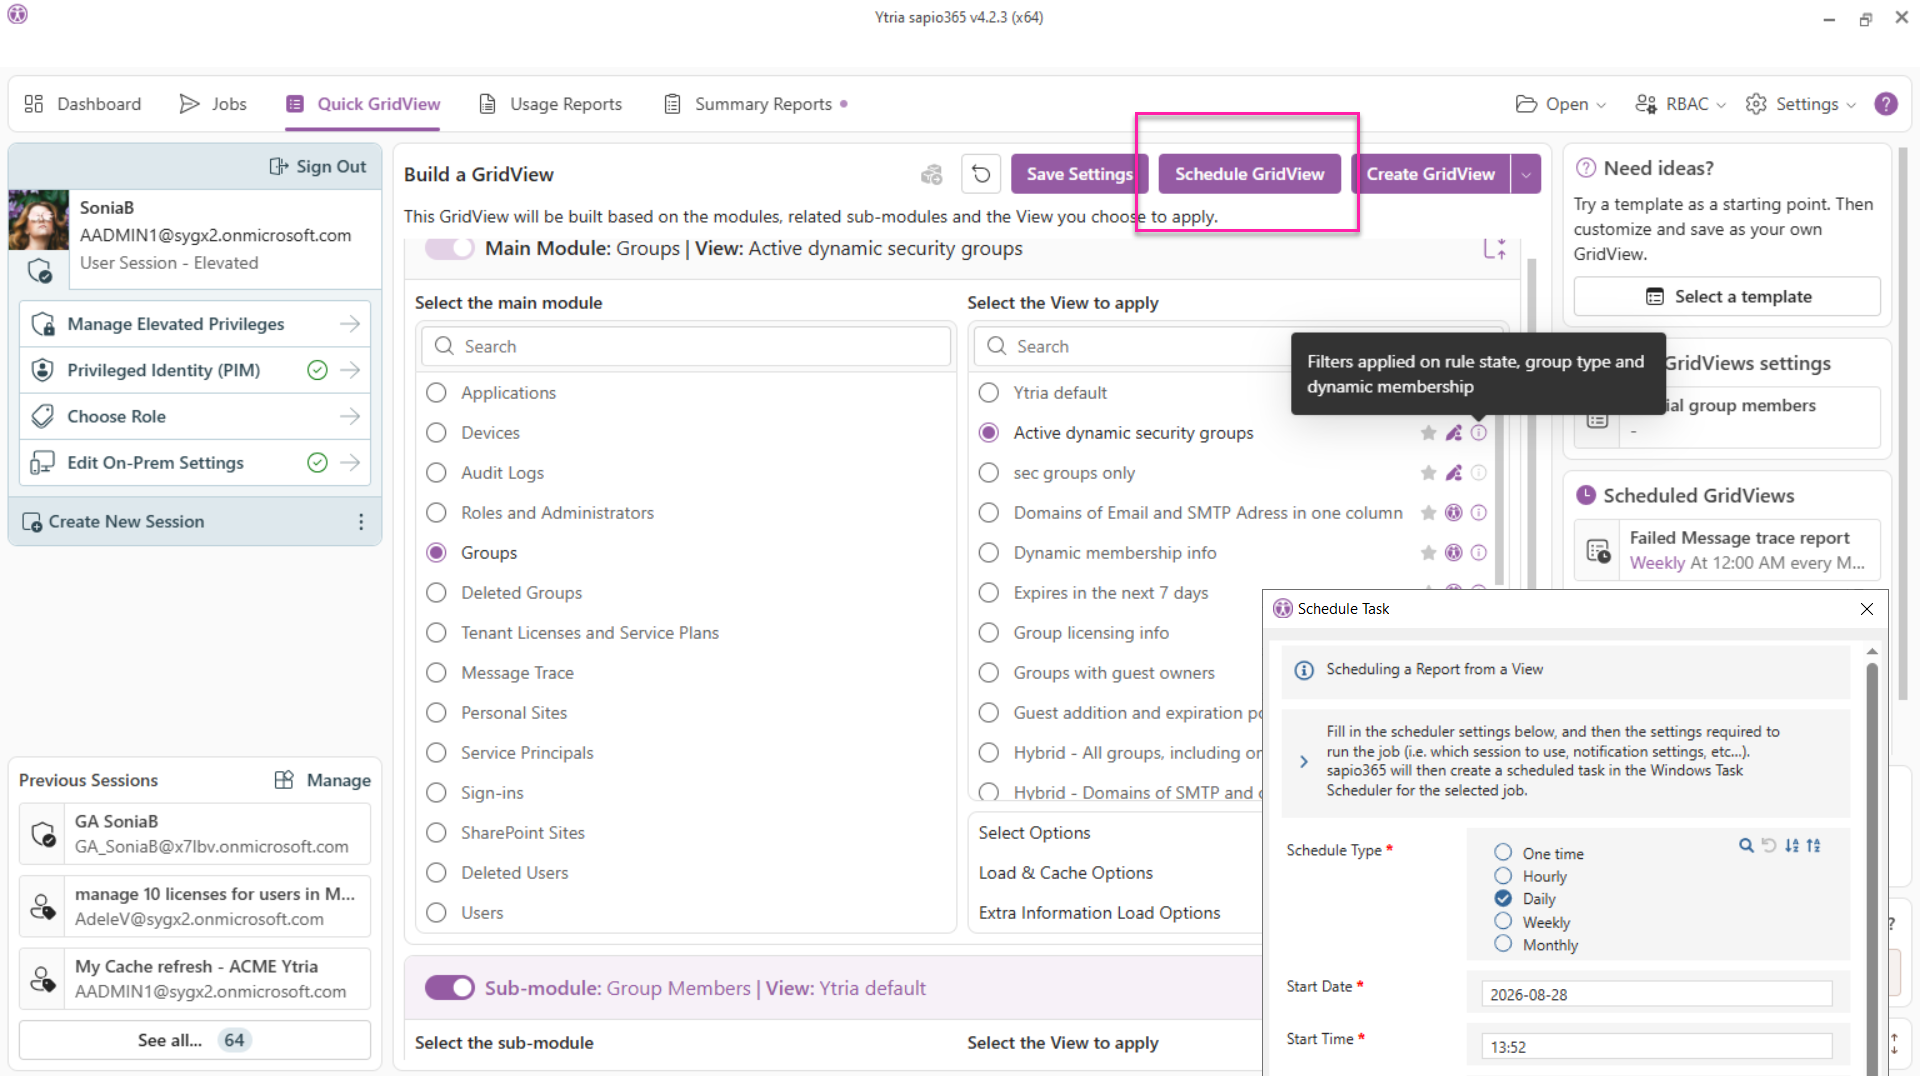The image size is (1920, 1076).
Task: Open the GA SoniaB previous session
Action: click(194, 834)
